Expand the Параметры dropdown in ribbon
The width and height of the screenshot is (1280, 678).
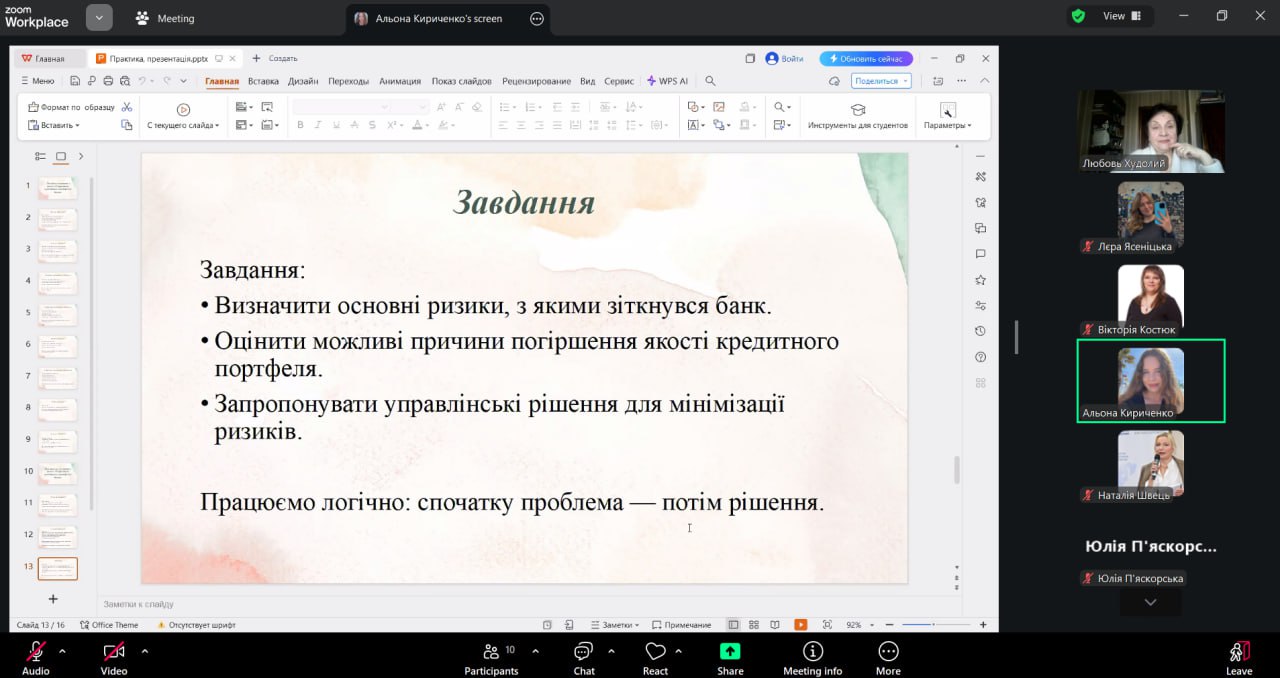947,125
